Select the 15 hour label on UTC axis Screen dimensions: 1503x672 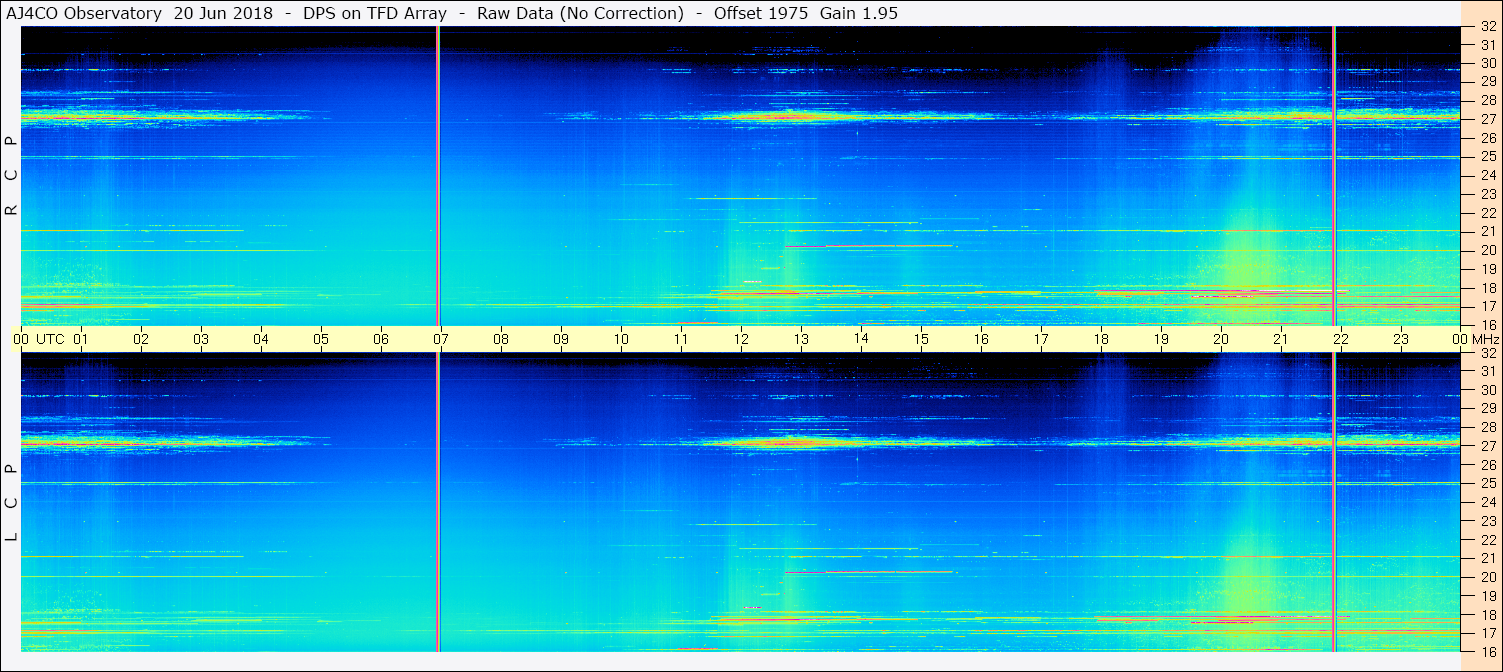coord(921,339)
